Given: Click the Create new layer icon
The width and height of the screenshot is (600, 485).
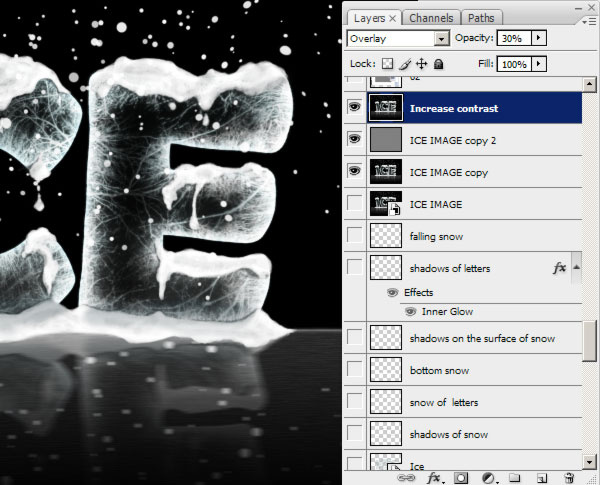Looking at the screenshot, I should coord(541,478).
